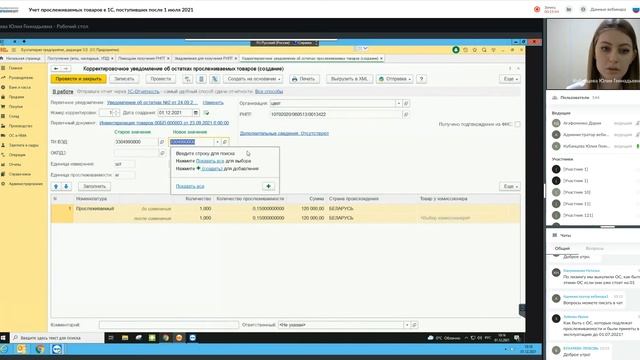Click the Показать все link at popup bottom
640x360 pixels.
pyautogui.click(x=190, y=186)
